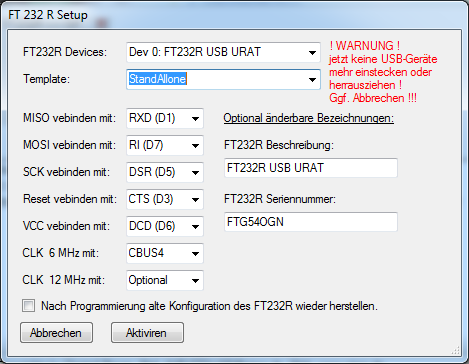Image resolution: width=469 pixels, height=364 pixels.
Task: Open SCK pin dropdown showing DSR (D5)
Action: point(165,172)
